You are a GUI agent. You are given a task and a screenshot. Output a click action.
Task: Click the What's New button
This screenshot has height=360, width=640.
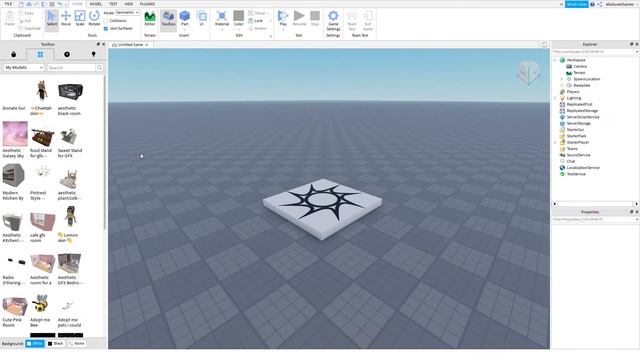pyautogui.click(x=576, y=4)
